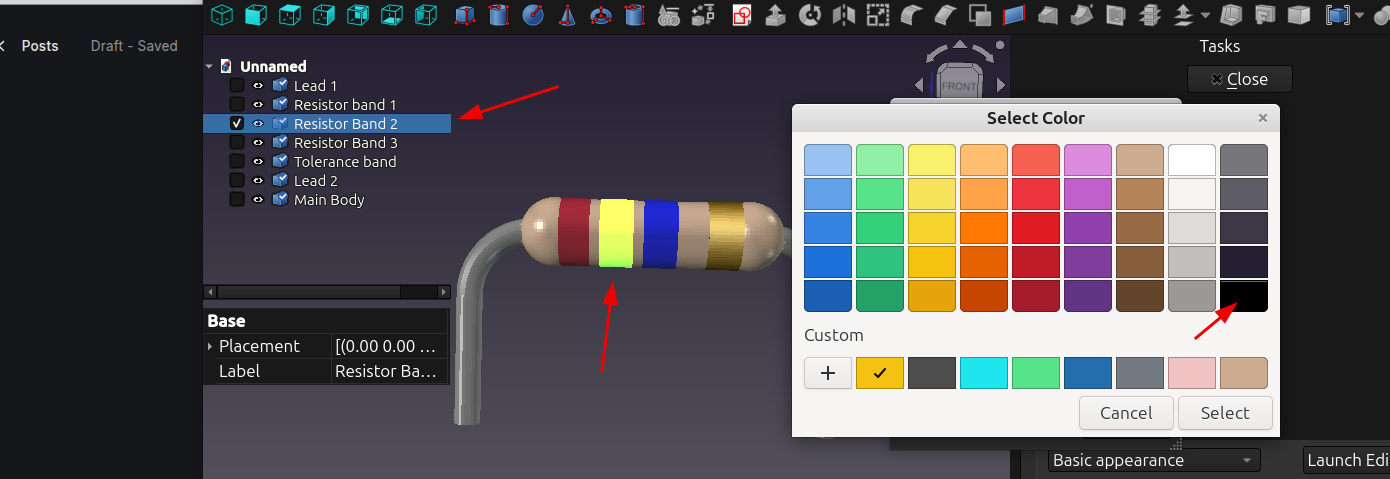Pick the white color swatch
The height and width of the screenshot is (479, 1390).
coord(1192,160)
